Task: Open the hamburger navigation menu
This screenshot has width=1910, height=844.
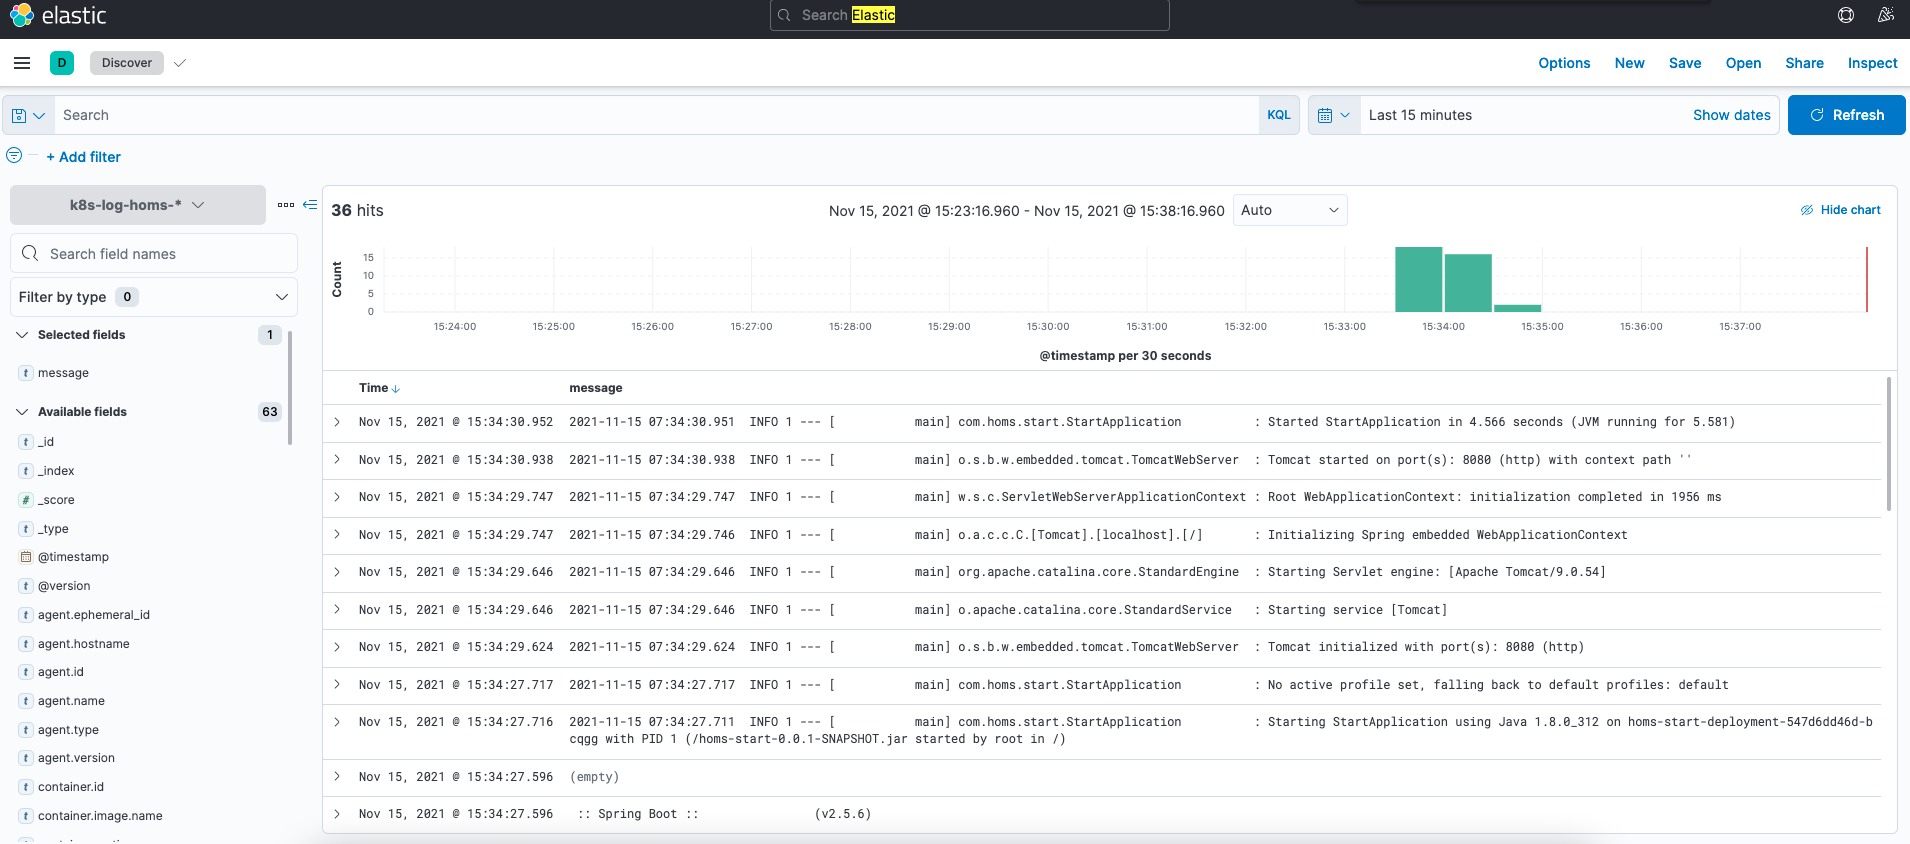Action: (x=22, y=63)
